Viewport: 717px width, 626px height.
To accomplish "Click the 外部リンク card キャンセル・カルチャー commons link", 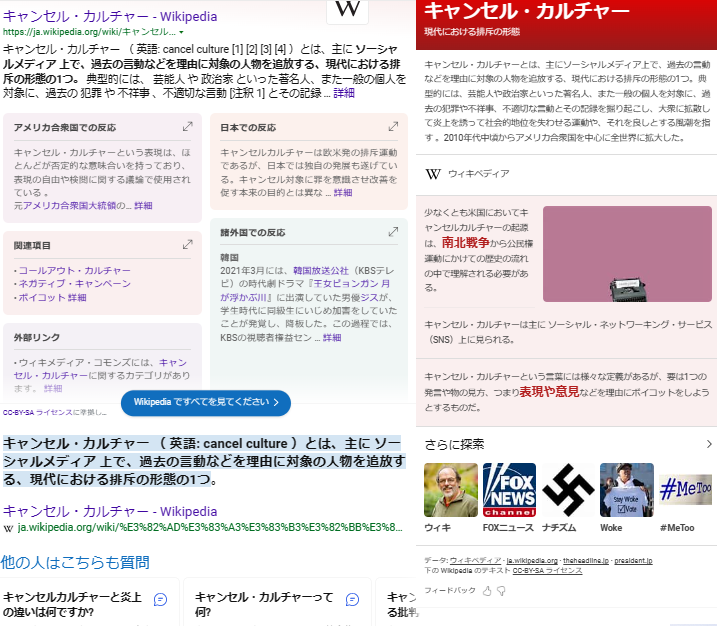I will [101, 369].
